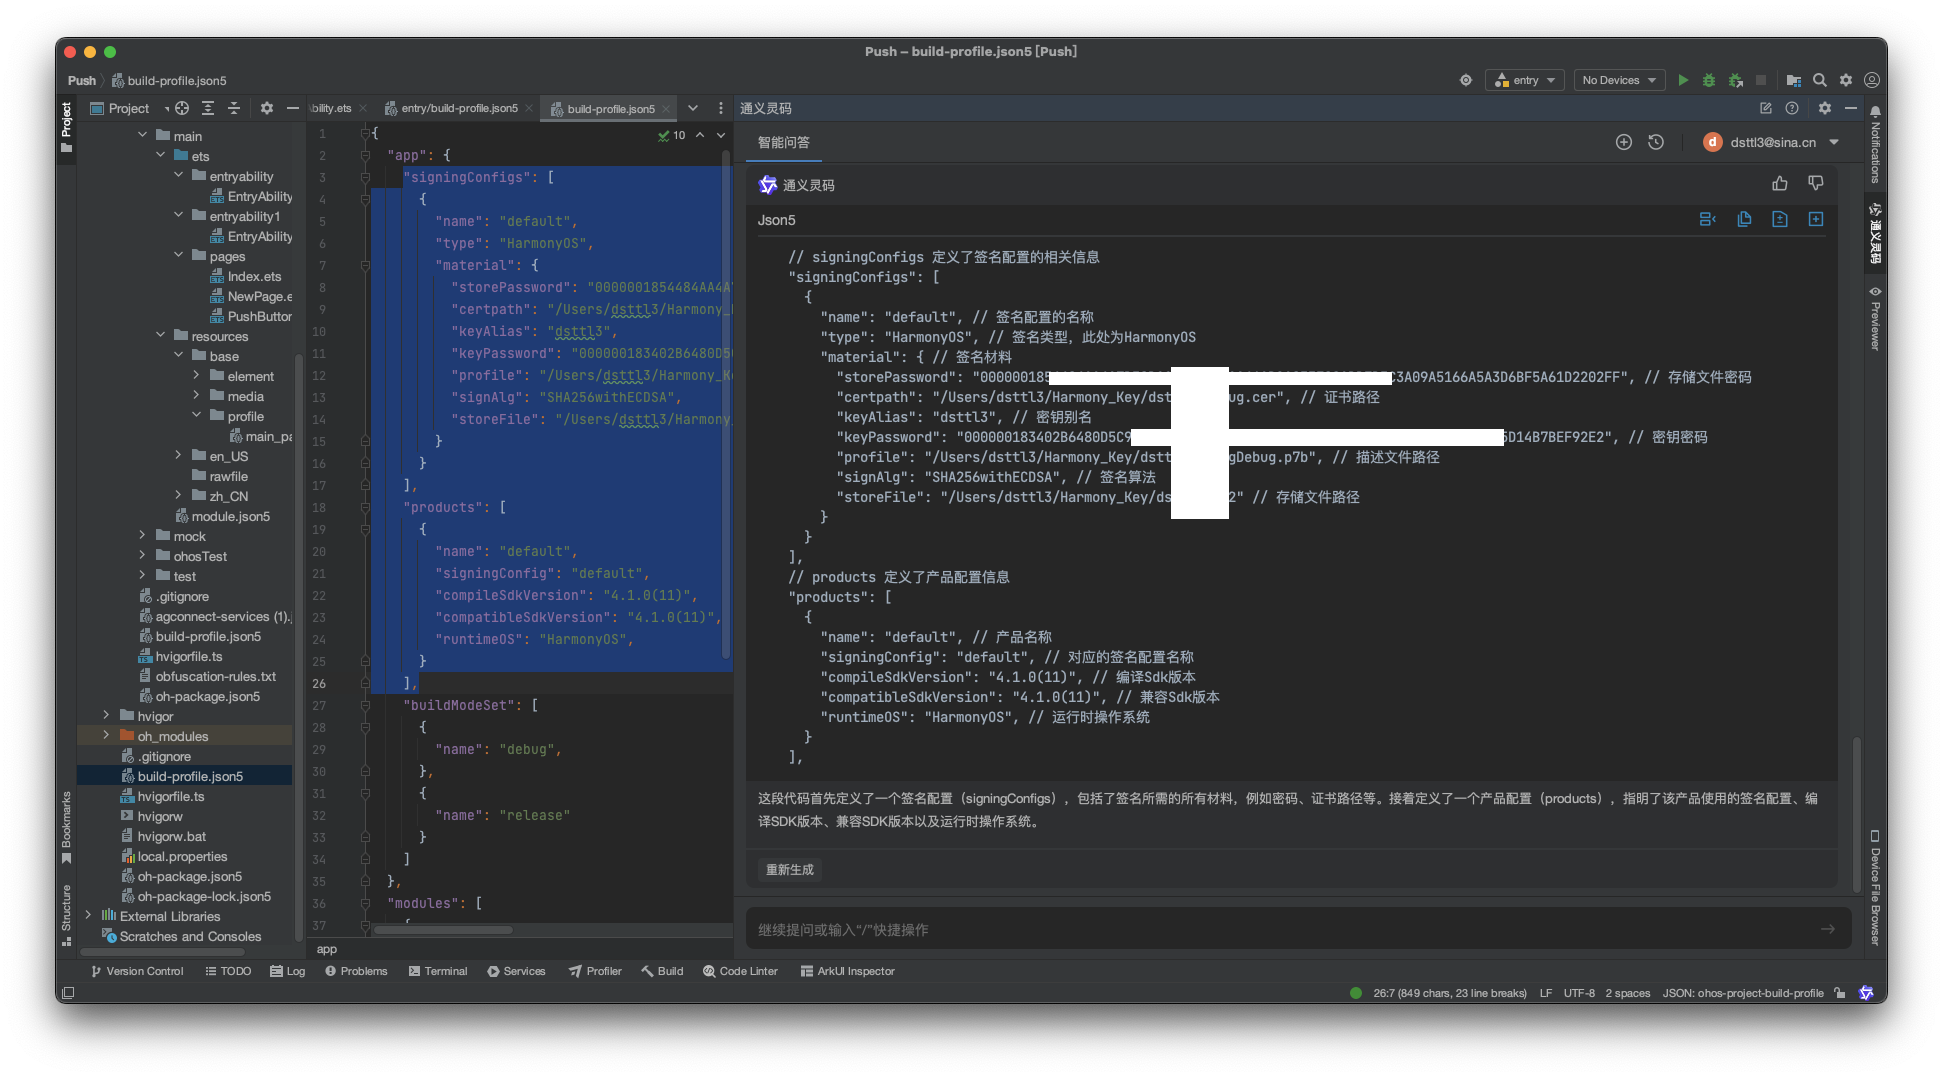Expand External Libraries node
The width and height of the screenshot is (1943, 1077).
[88, 915]
